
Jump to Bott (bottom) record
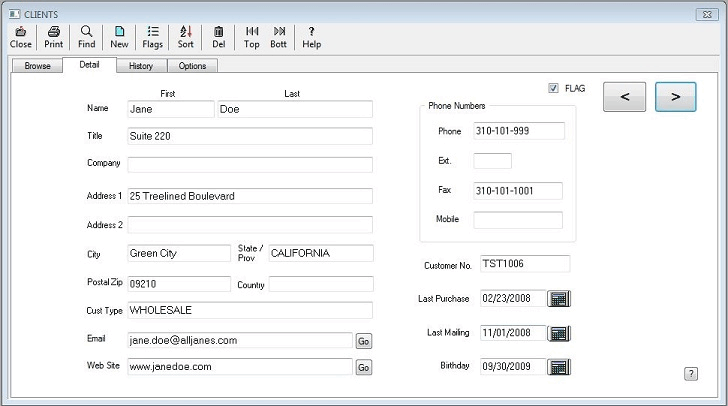pos(279,37)
